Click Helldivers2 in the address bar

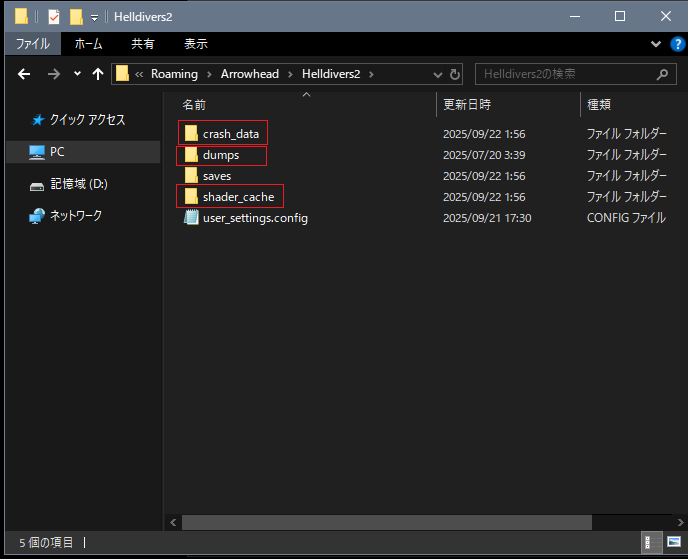pos(331,74)
